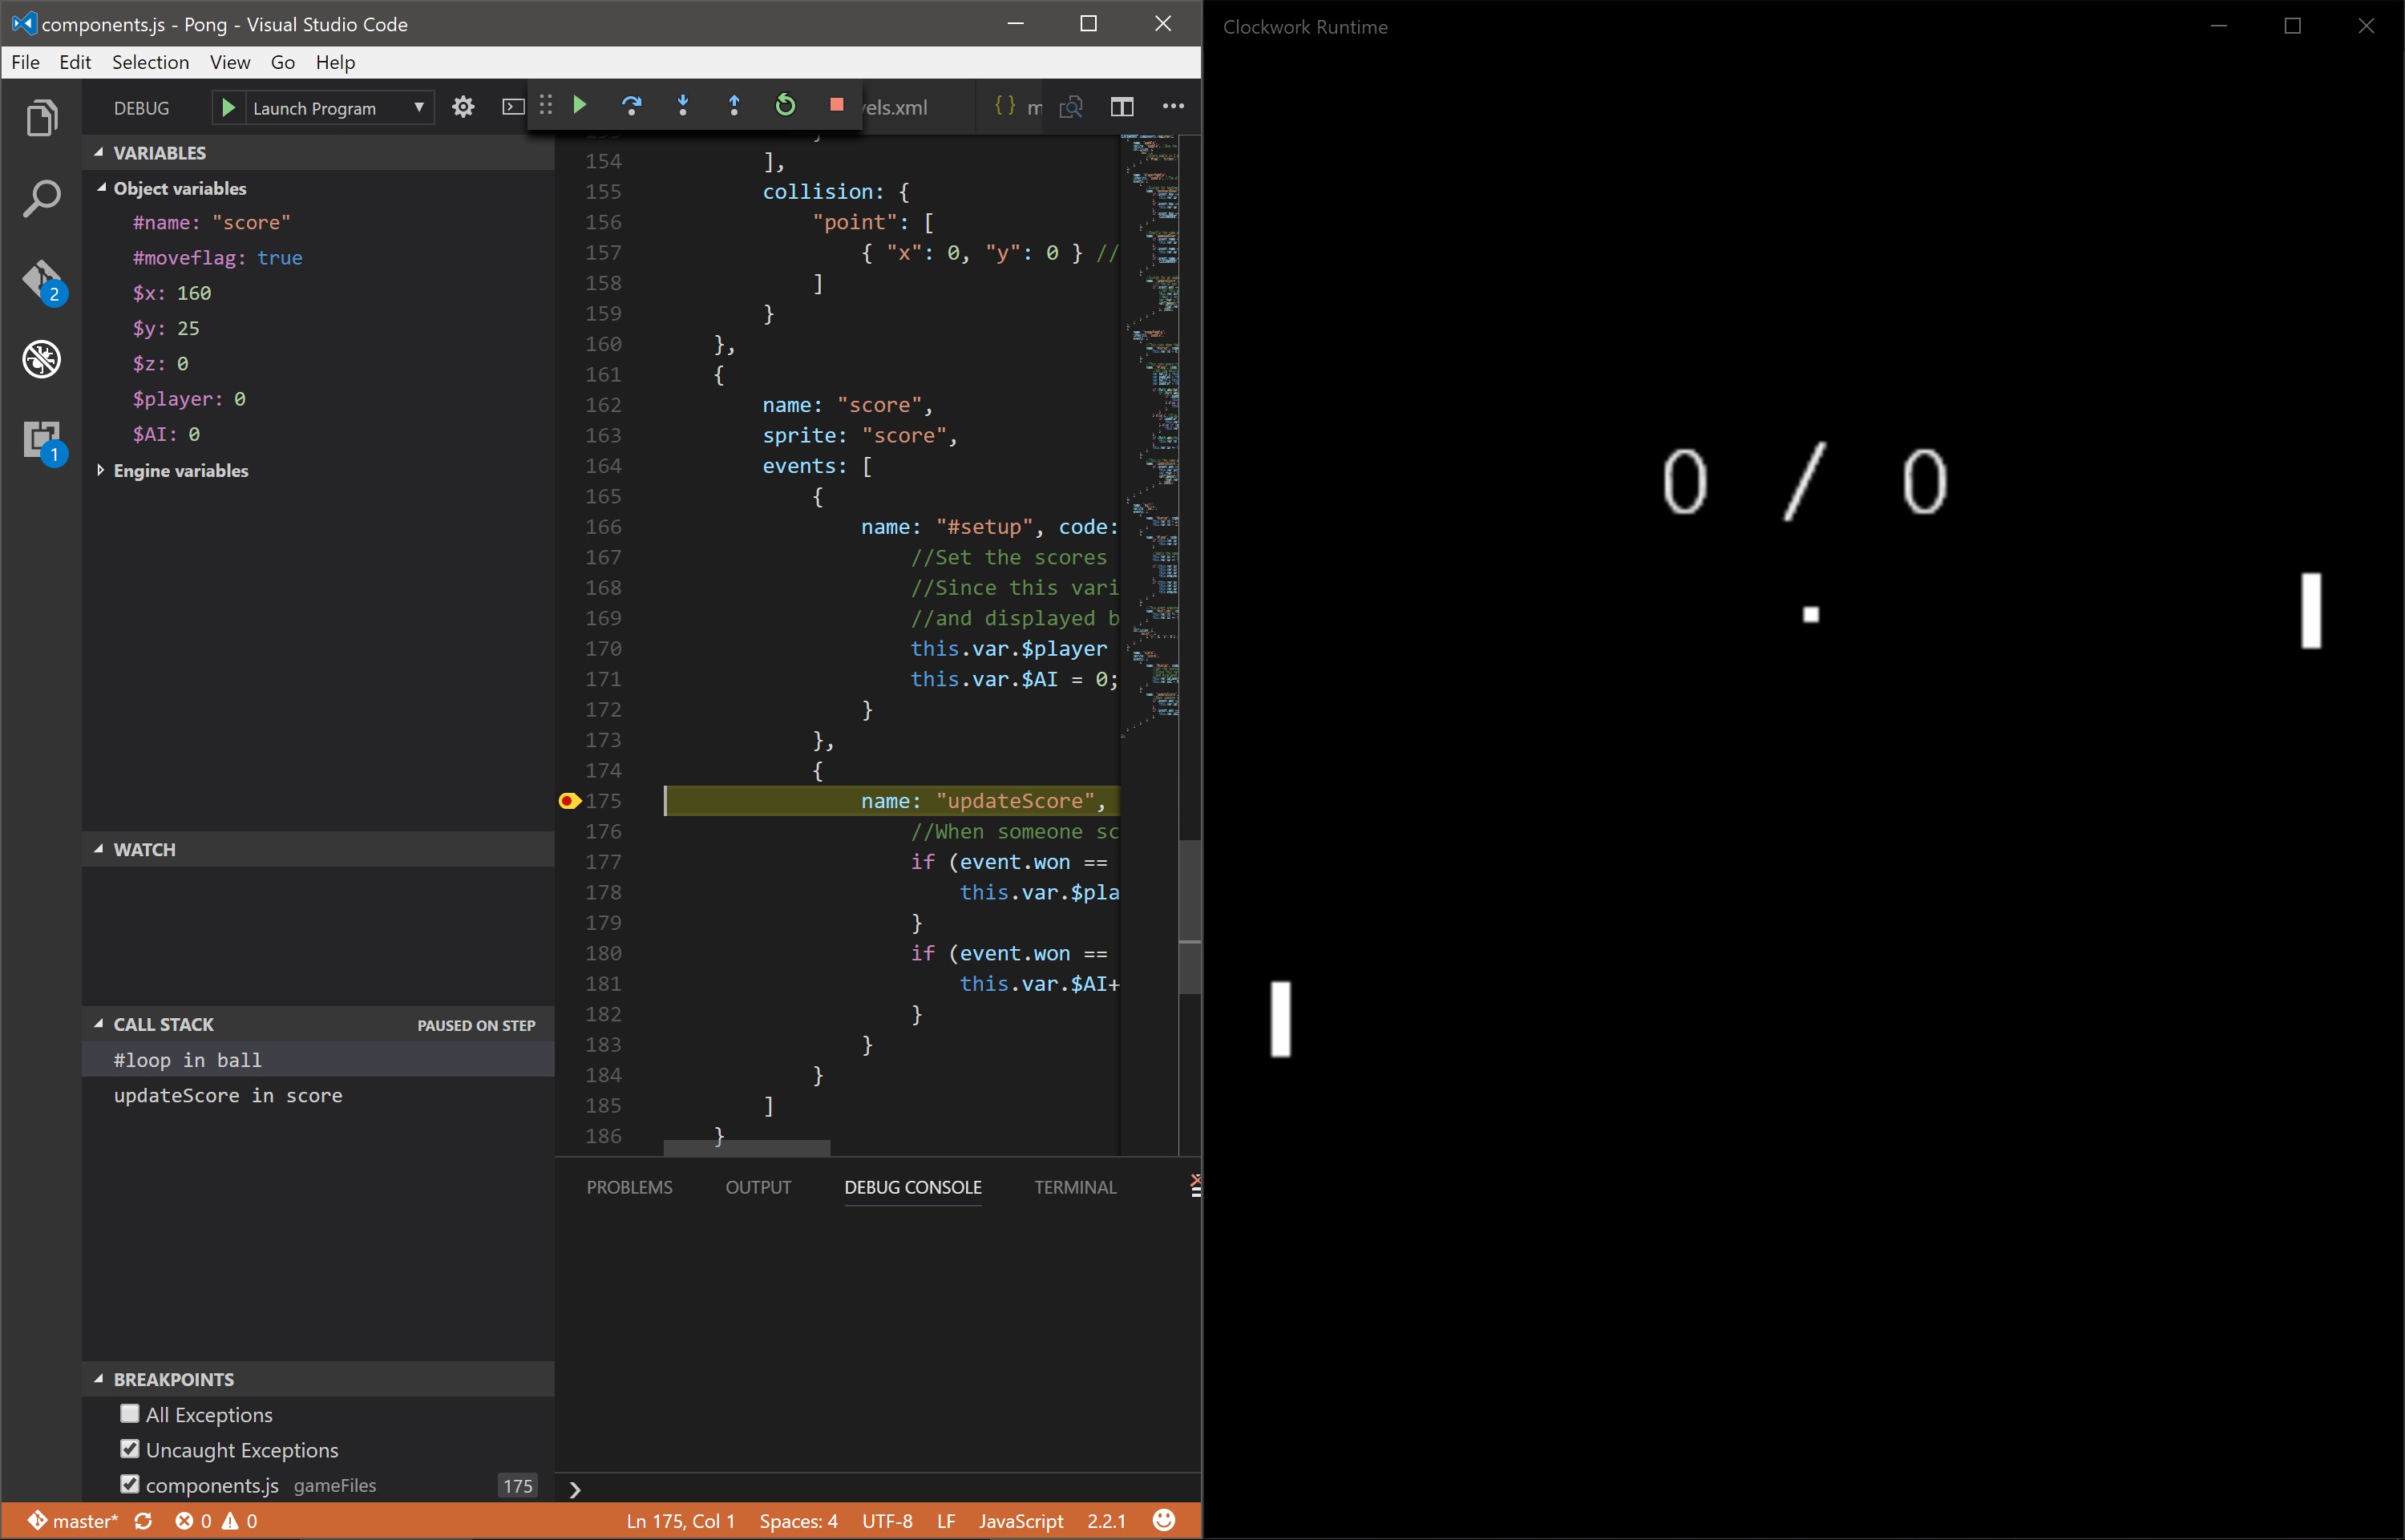The height and width of the screenshot is (1540, 2405).
Task: Click the Step Out arrow icon
Action: pos(734,105)
